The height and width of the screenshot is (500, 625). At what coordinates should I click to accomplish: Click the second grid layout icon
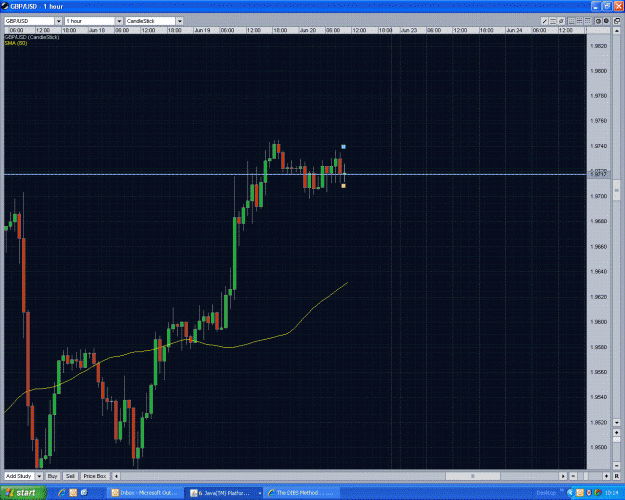580,21
